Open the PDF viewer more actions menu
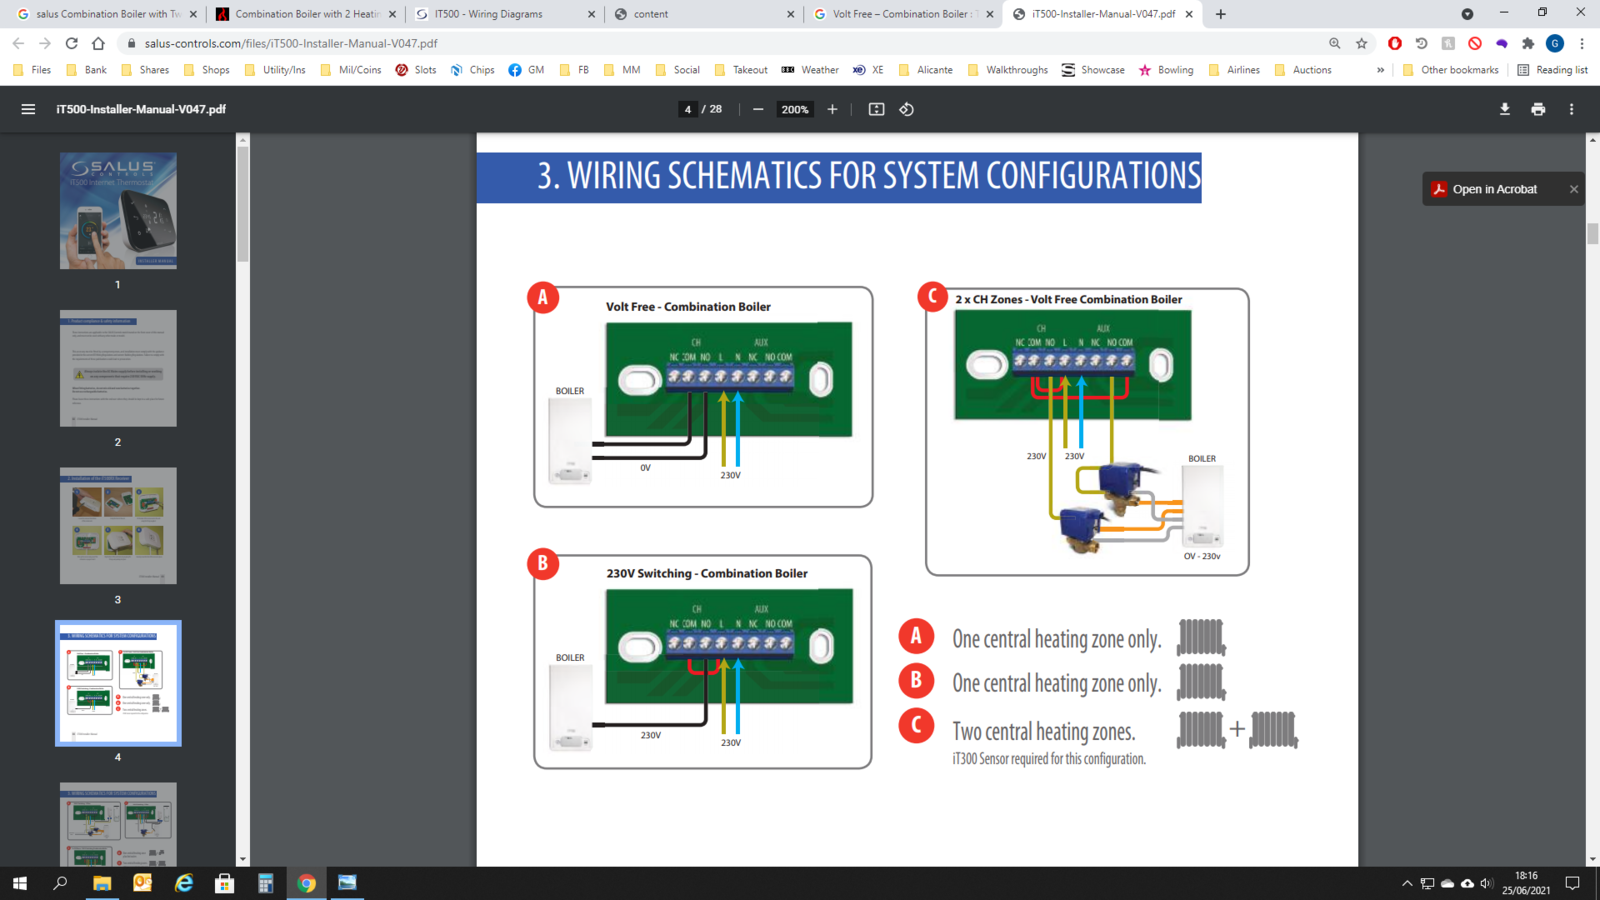1600x900 pixels. point(1571,109)
